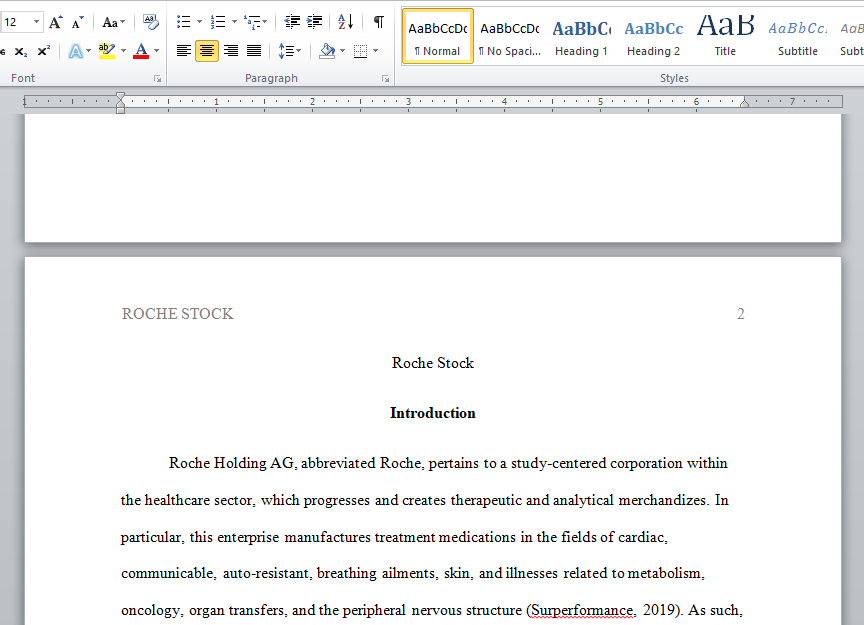Open the Shading color dropdown arrow
The image size is (864, 625).
coord(342,51)
